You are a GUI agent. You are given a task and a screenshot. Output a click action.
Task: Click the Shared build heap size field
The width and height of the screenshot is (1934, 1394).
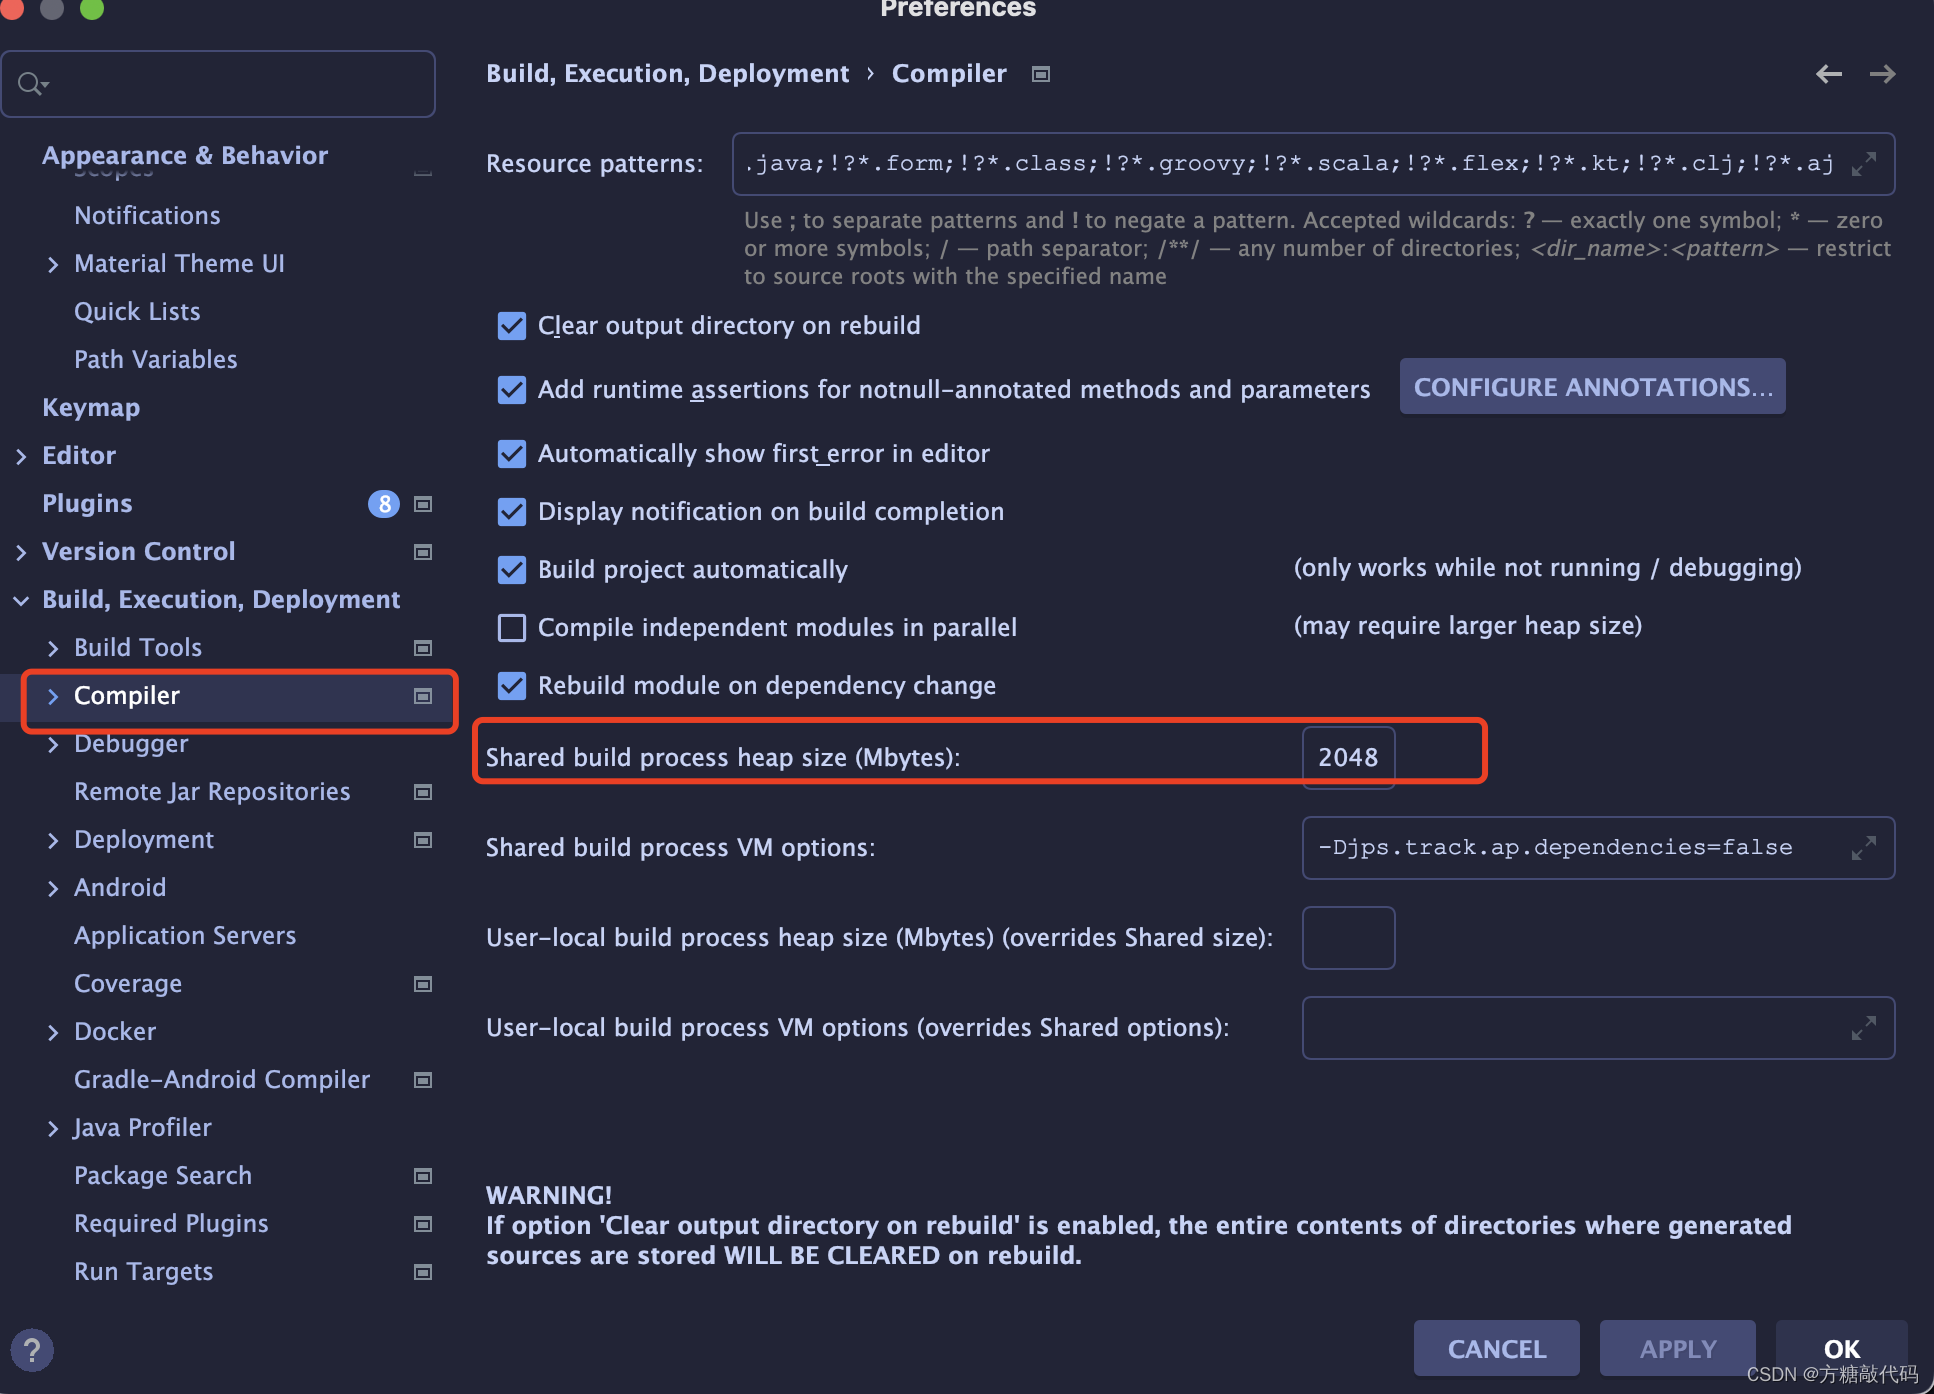pos(1347,758)
